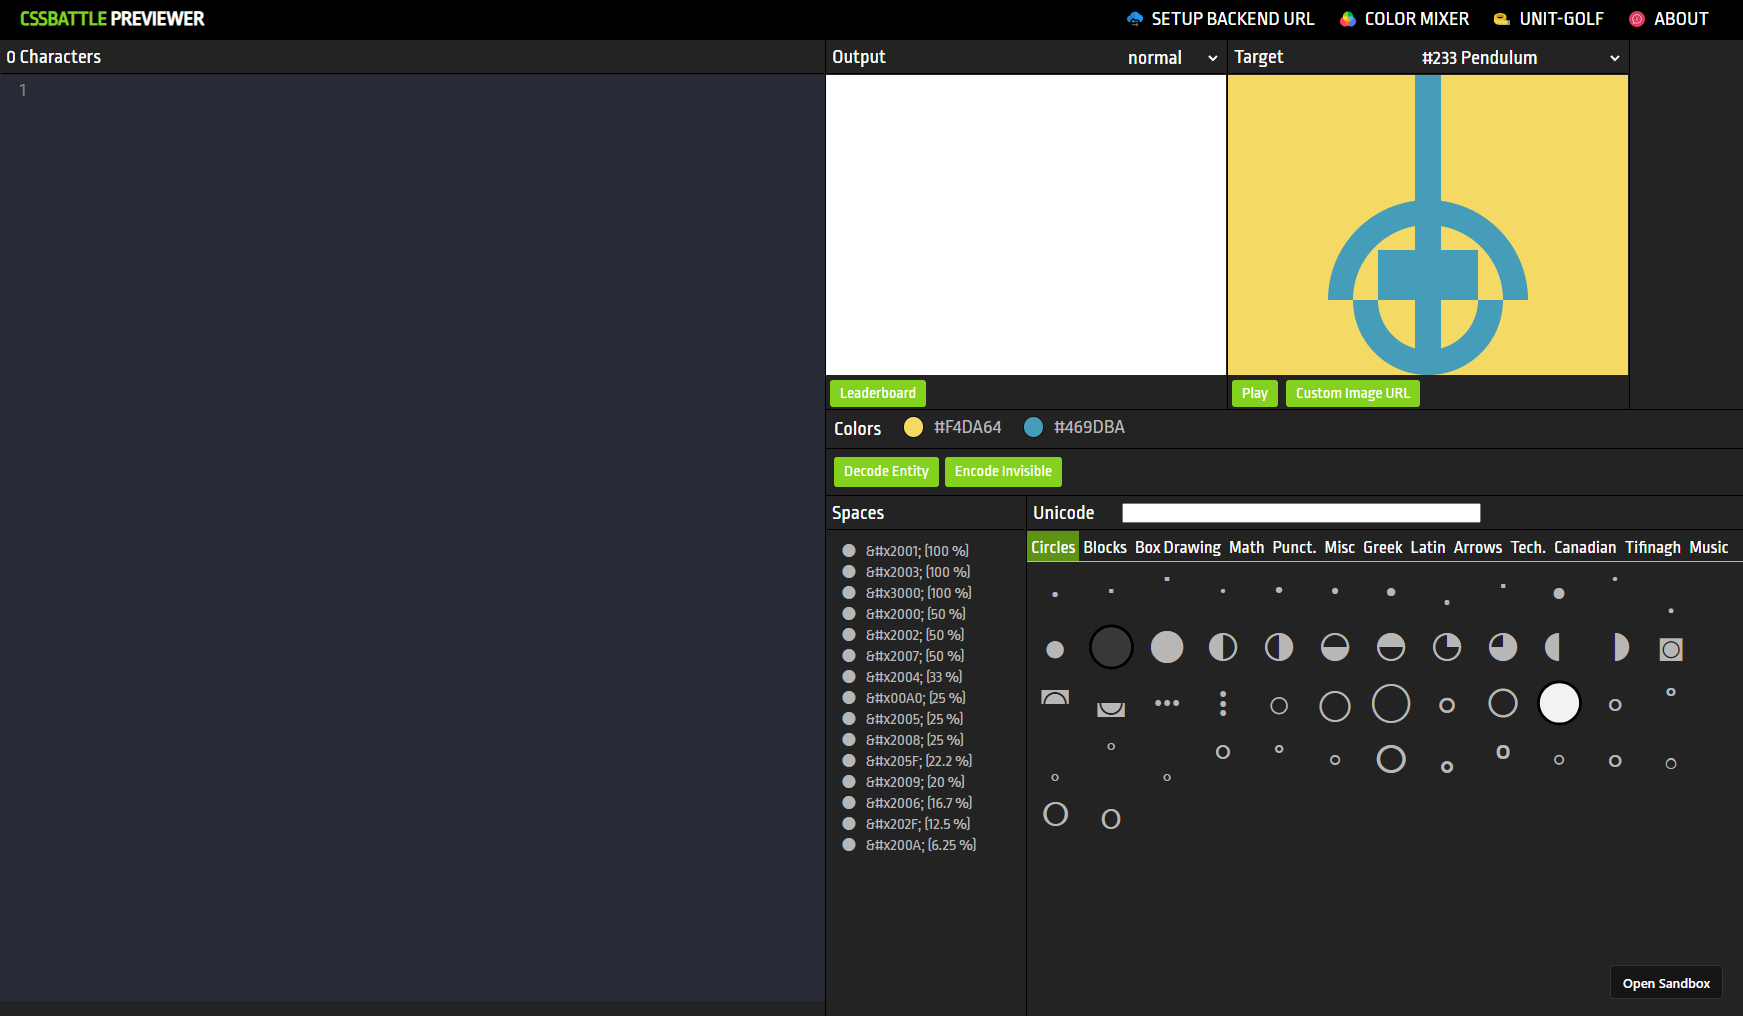Select the Unit-Golf icon in the top bar
Image resolution: width=1743 pixels, height=1016 pixels.
point(1500,18)
